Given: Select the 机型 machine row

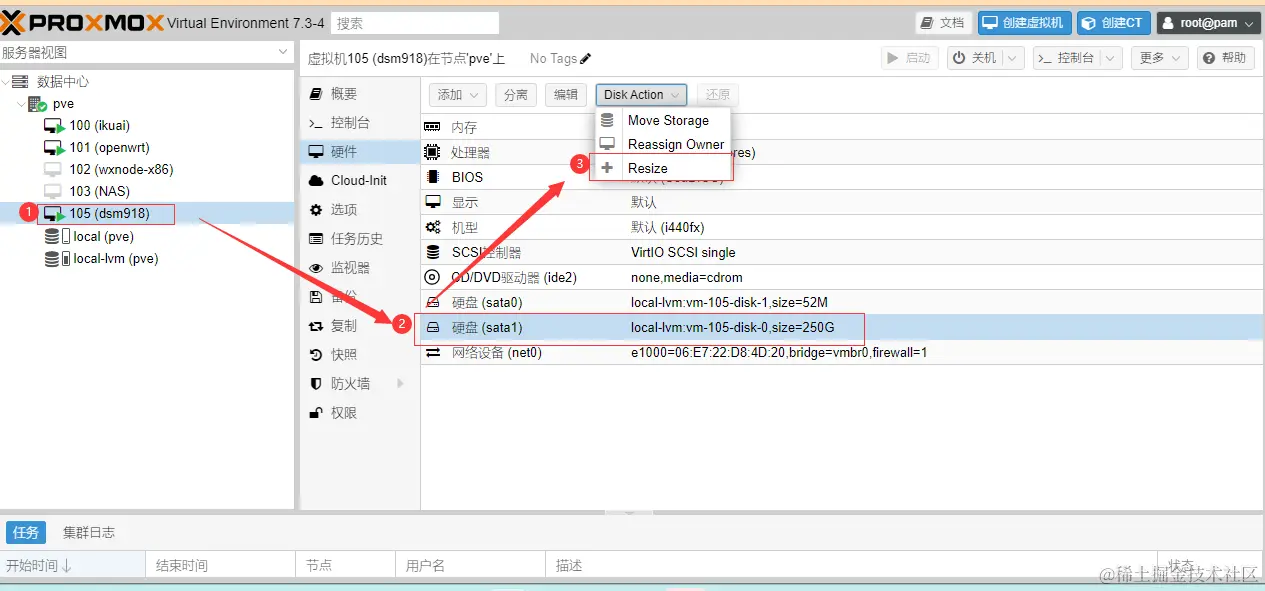Looking at the screenshot, I should point(842,227).
